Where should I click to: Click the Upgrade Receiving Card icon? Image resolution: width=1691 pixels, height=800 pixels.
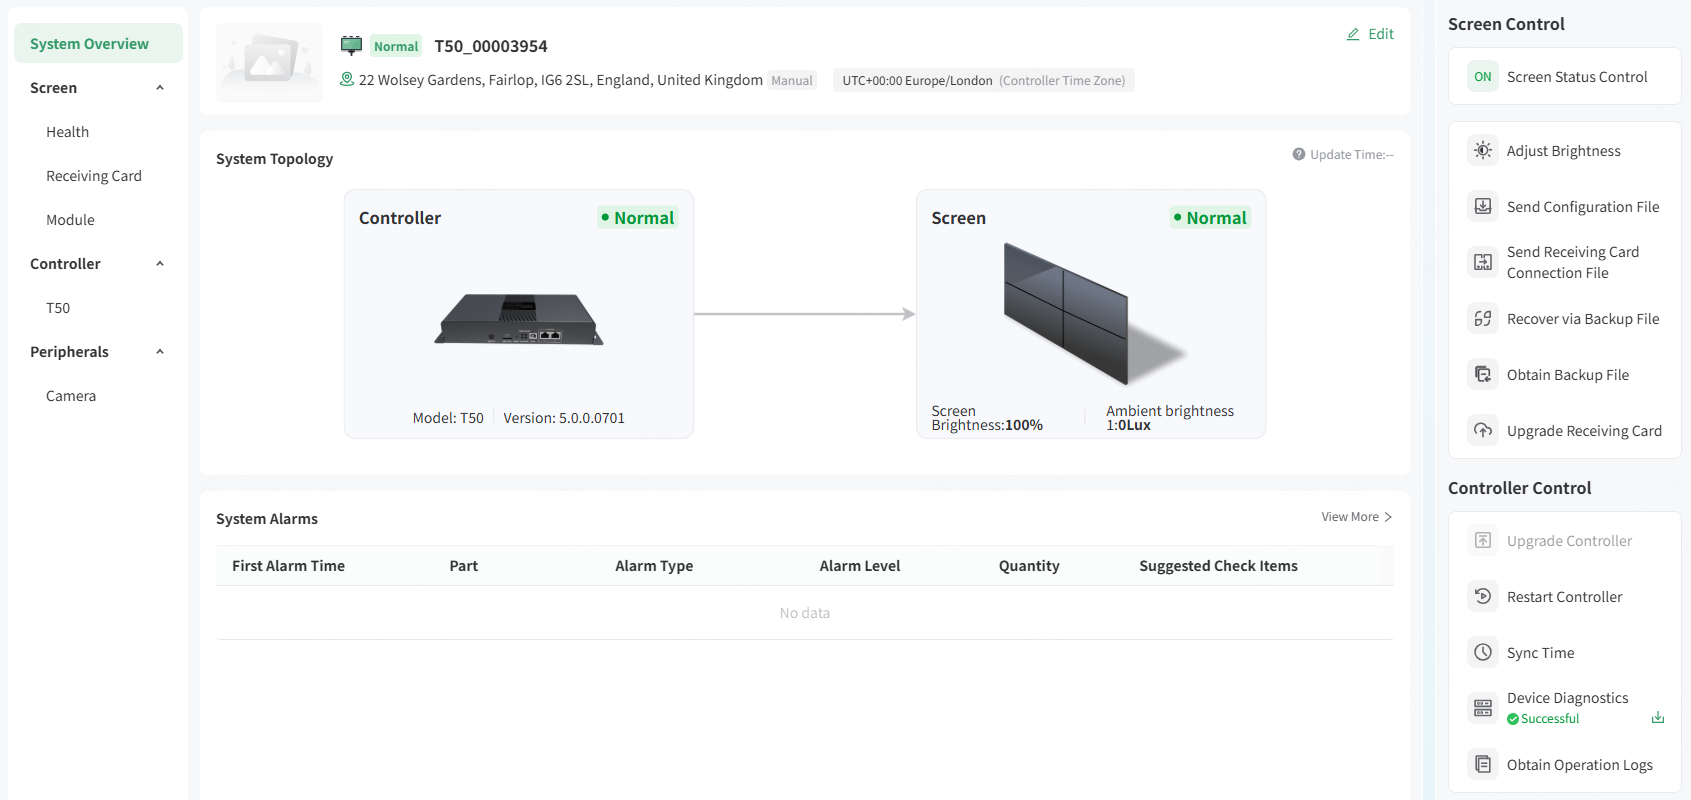(1483, 431)
